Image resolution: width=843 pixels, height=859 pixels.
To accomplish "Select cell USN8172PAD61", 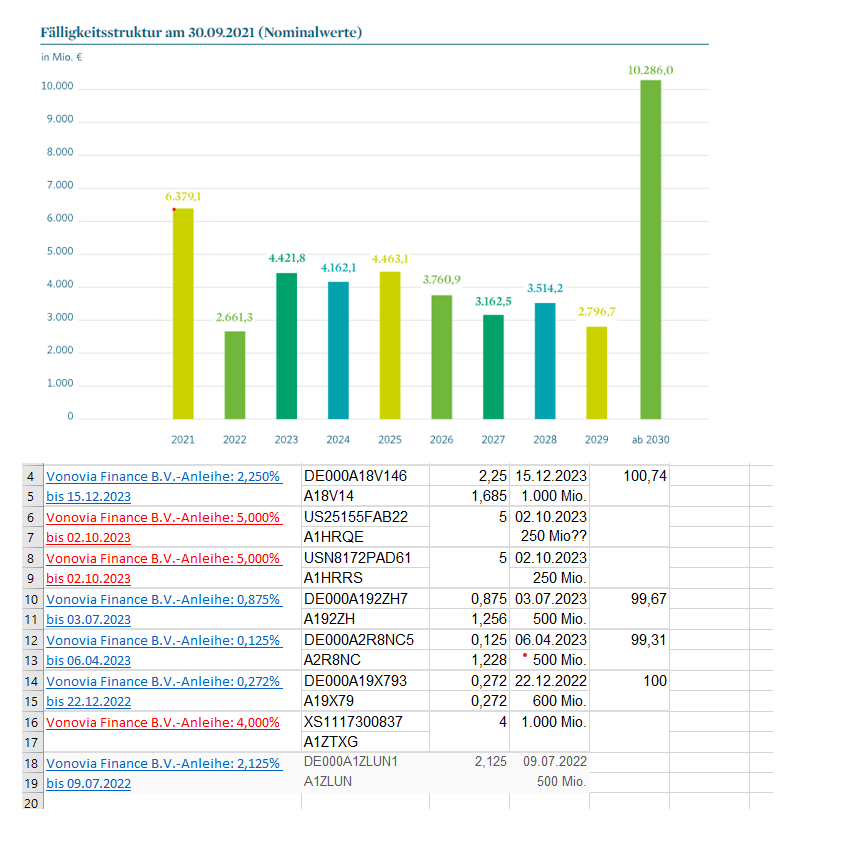I will coord(365,558).
